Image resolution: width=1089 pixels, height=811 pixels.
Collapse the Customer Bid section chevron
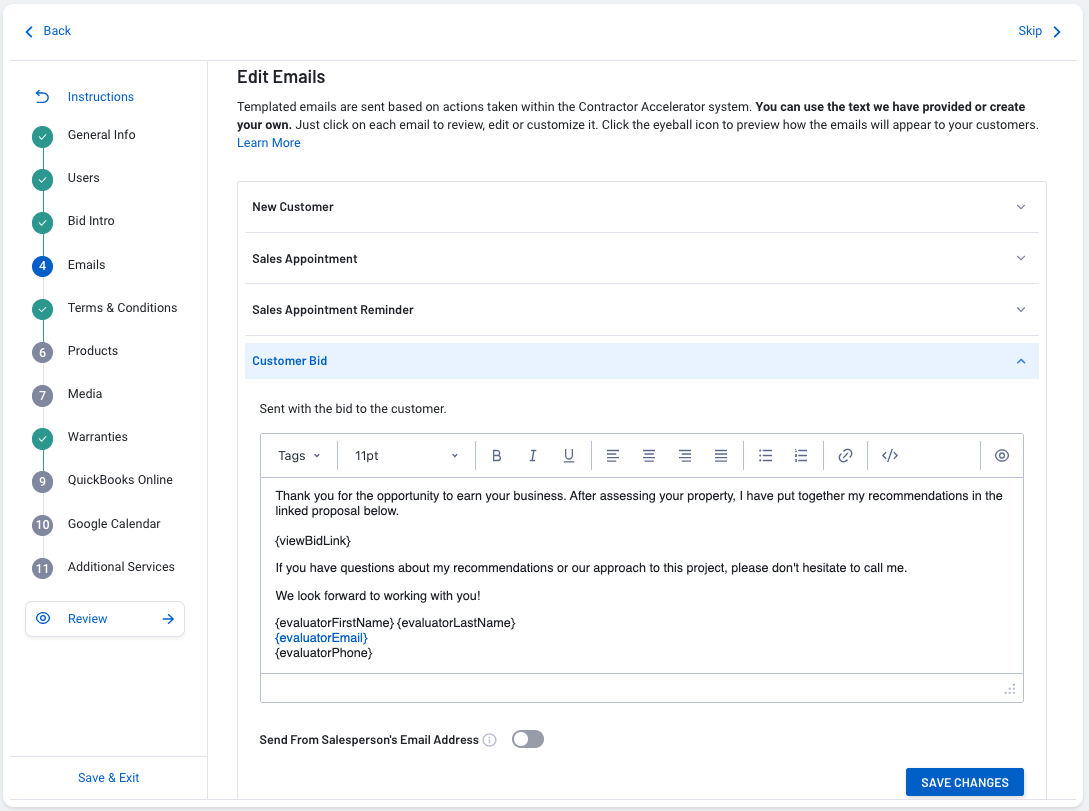pos(1021,361)
